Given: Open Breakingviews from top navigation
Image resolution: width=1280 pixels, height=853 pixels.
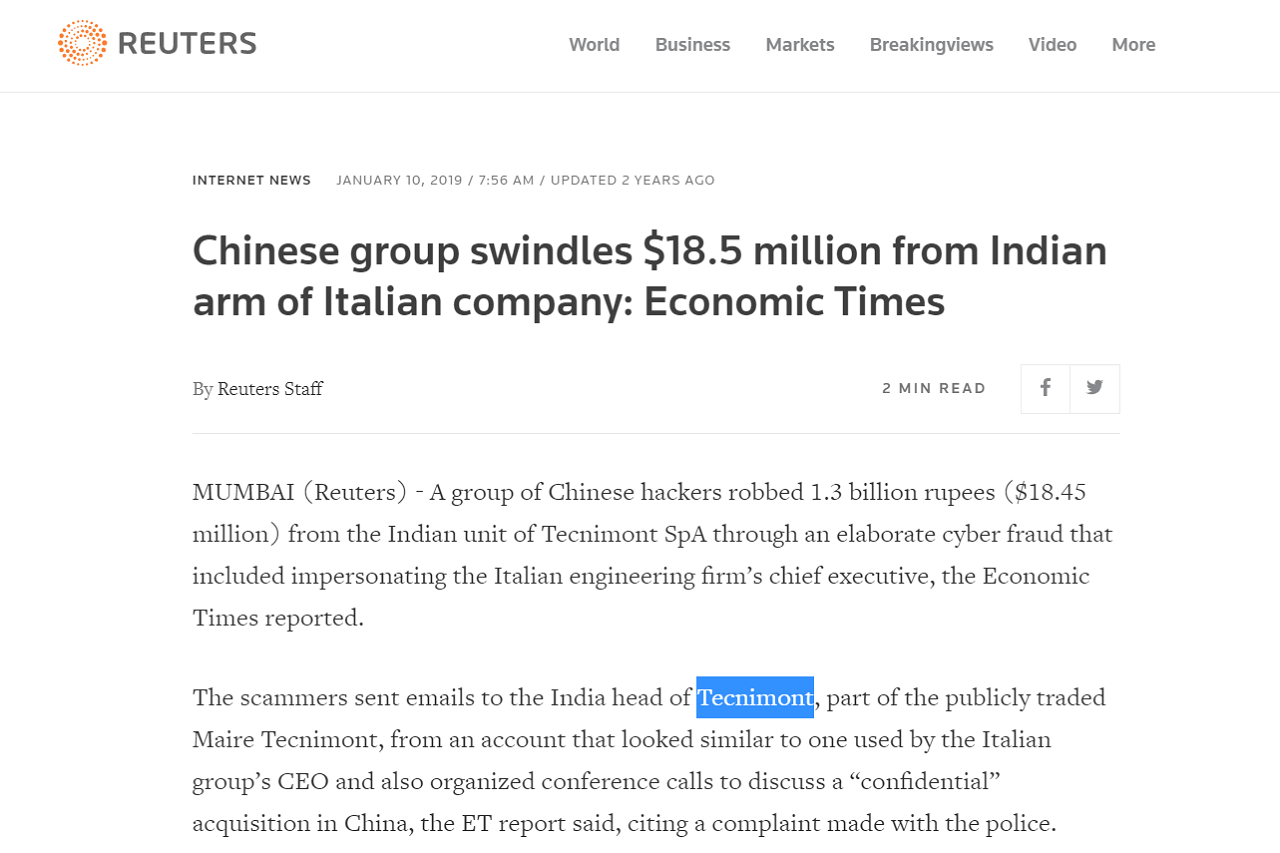Looking at the screenshot, I should coord(932,44).
